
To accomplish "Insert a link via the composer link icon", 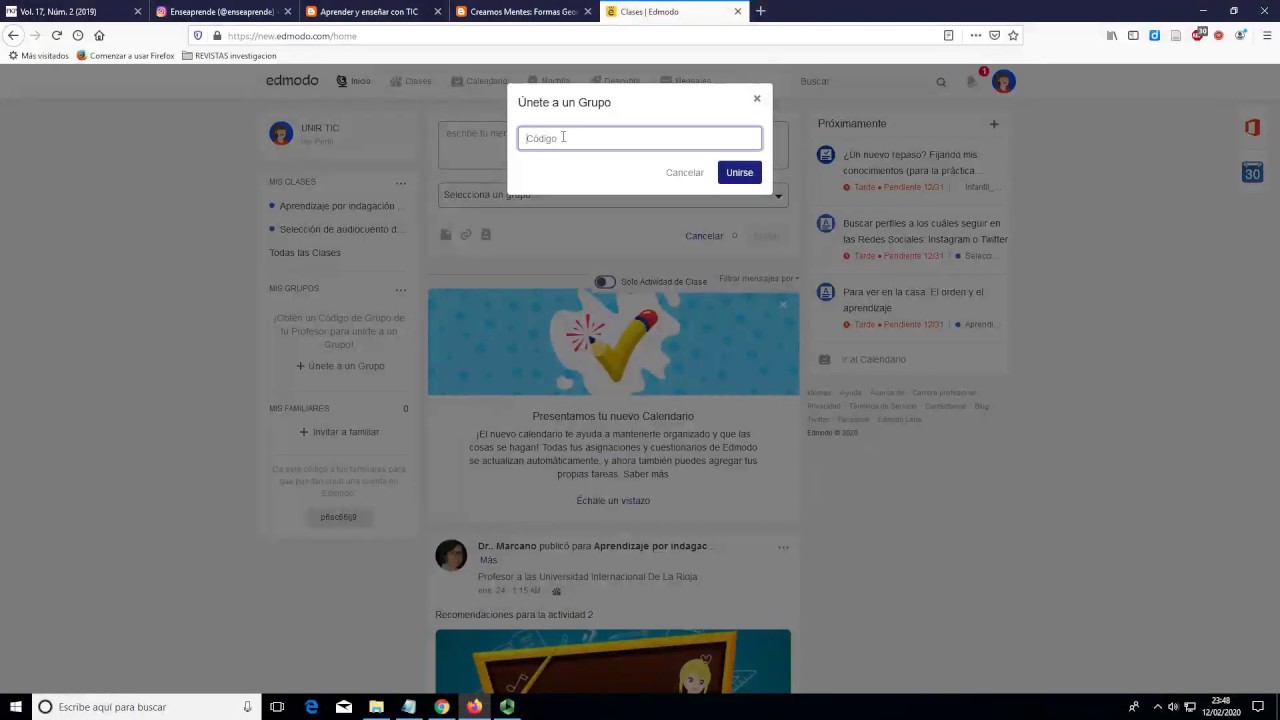I will click(x=465, y=234).
